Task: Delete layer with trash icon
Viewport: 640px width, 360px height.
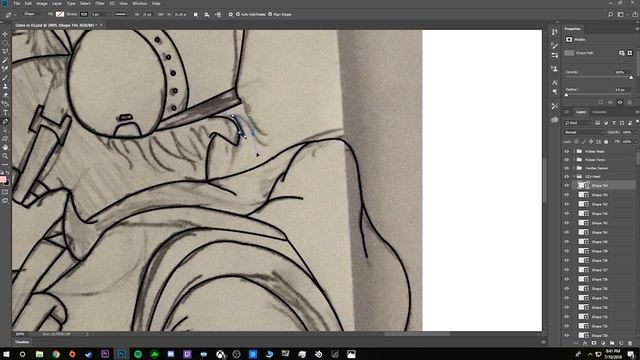Action: (630, 343)
